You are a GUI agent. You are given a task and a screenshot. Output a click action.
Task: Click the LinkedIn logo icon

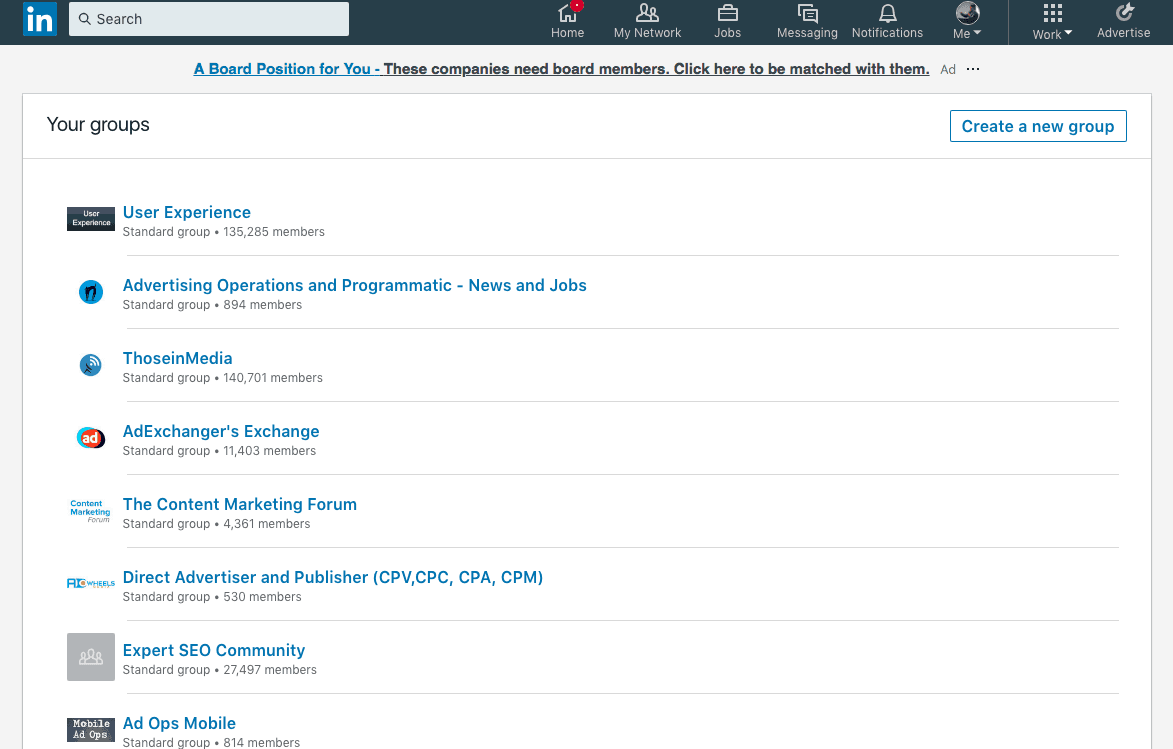[x=40, y=19]
